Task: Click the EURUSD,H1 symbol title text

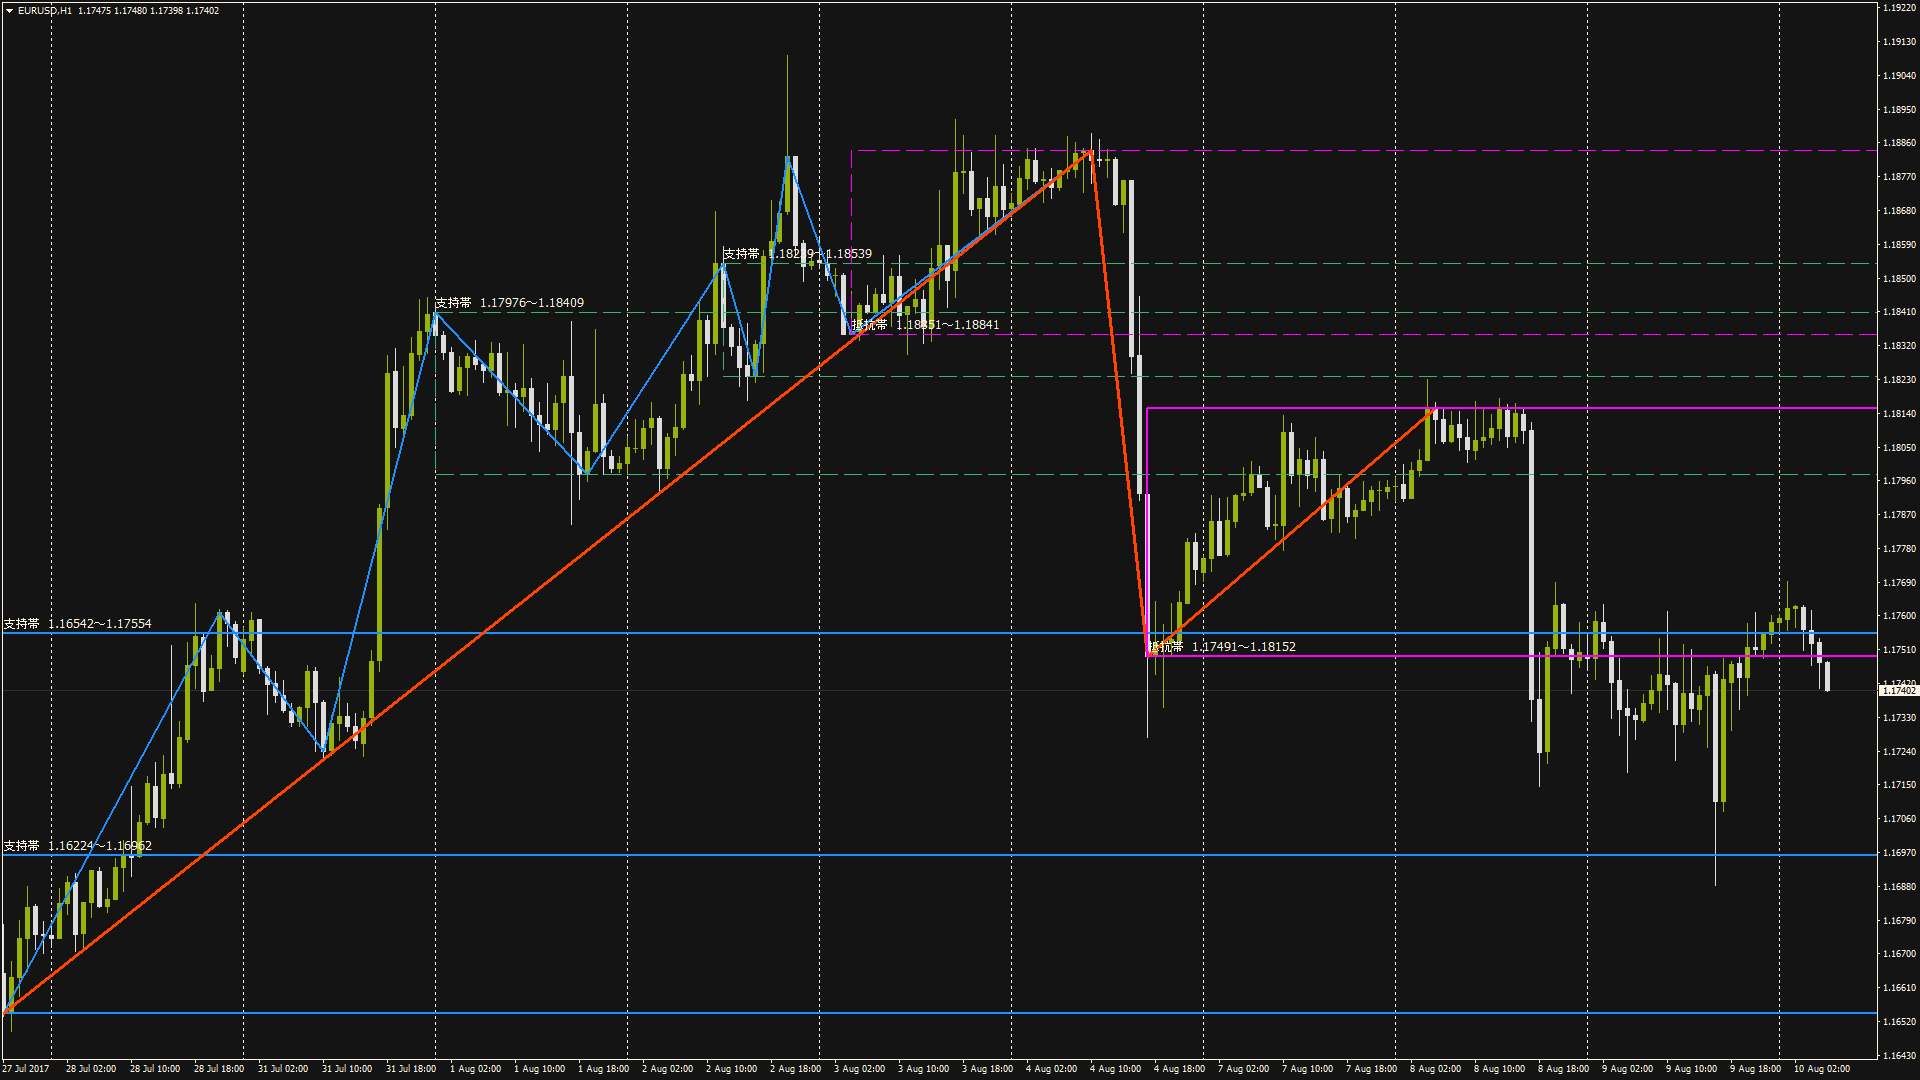Action: click(45, 11)
